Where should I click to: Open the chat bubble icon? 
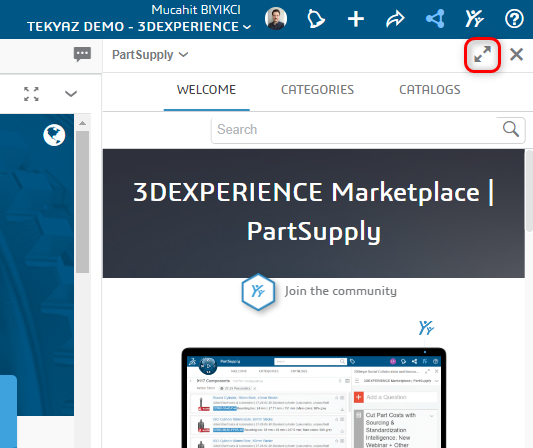click(82, 54)
